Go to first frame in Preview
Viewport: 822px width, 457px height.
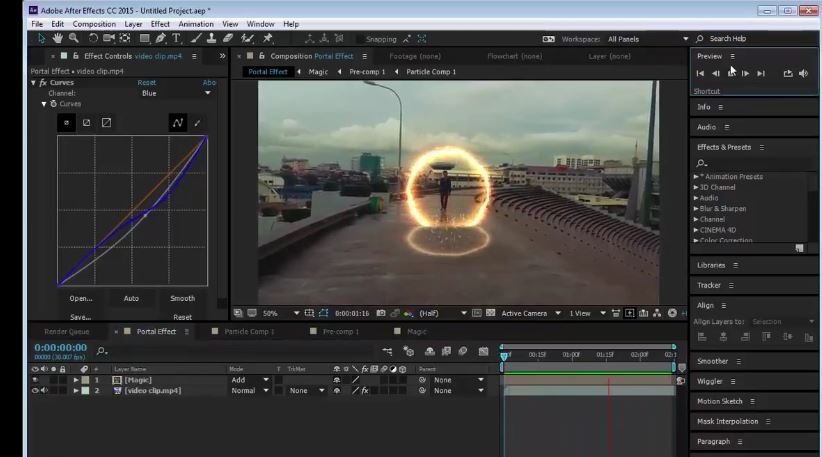tap(700, 73)
